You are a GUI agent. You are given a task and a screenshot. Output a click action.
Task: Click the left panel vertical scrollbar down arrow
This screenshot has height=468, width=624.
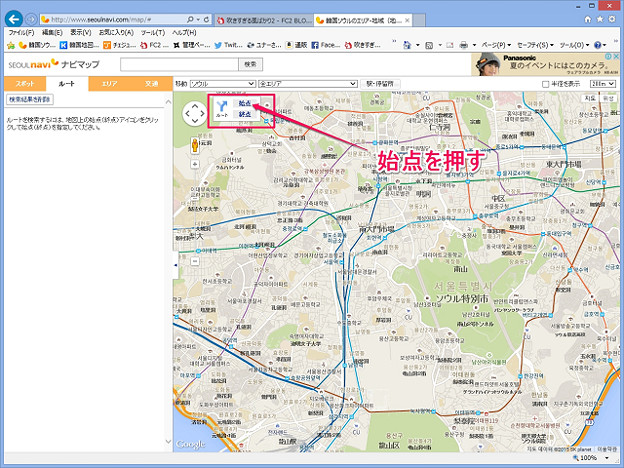point(168,441)
